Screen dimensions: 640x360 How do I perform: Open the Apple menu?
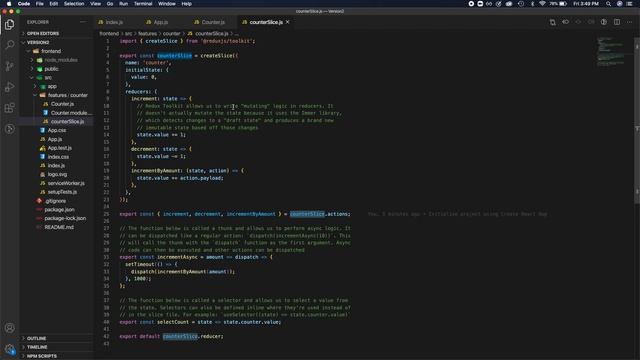pyautogui.click(x=9, y=4)
